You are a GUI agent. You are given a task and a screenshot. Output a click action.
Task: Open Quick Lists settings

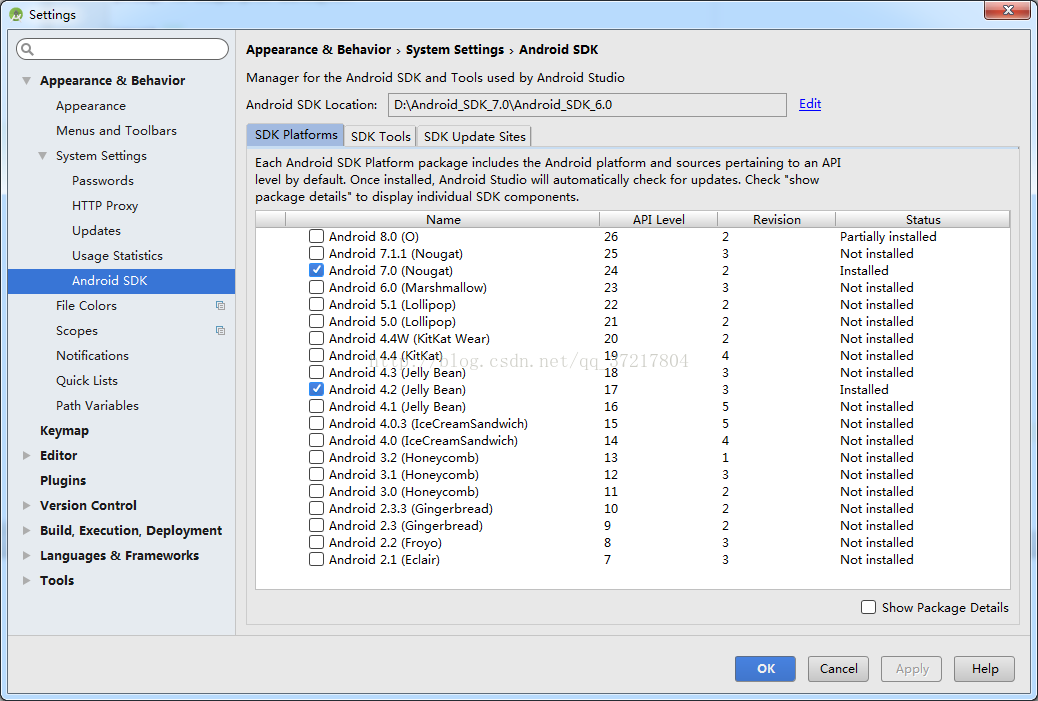pos(87,381)
